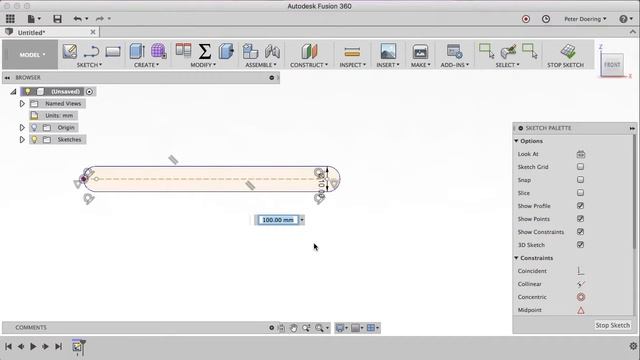The image size is (640, 360).
Task: Expand the Named Views folder
Action: click(x=22, y=104)
